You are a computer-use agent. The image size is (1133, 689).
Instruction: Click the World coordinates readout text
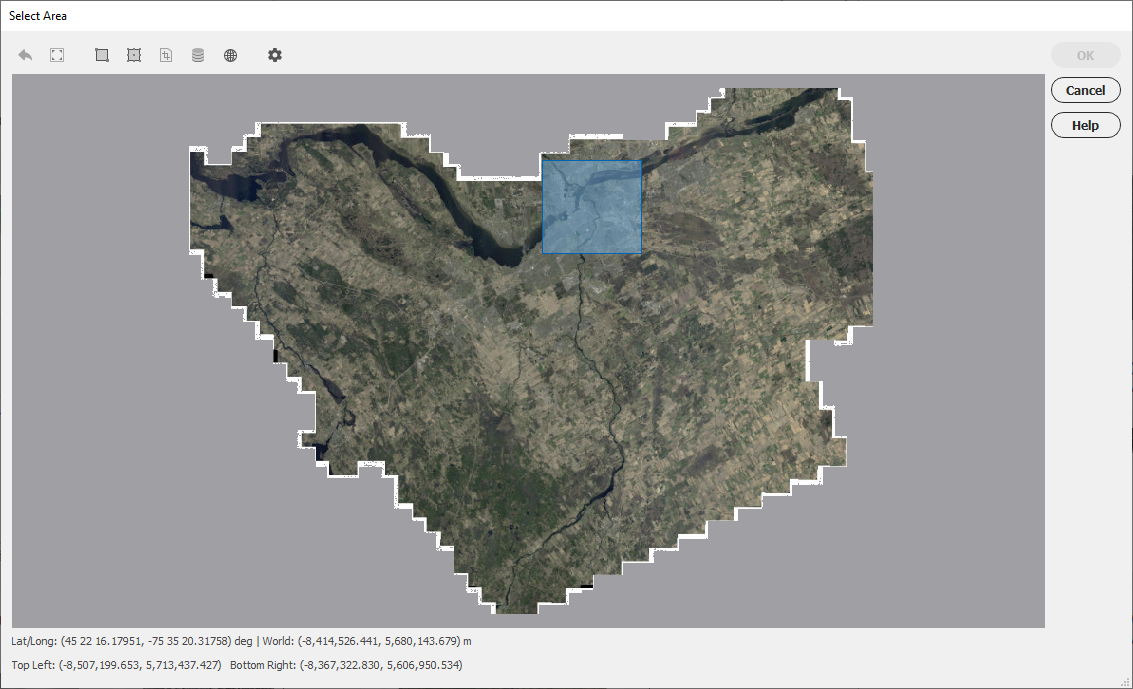click(x=367, y=641)
